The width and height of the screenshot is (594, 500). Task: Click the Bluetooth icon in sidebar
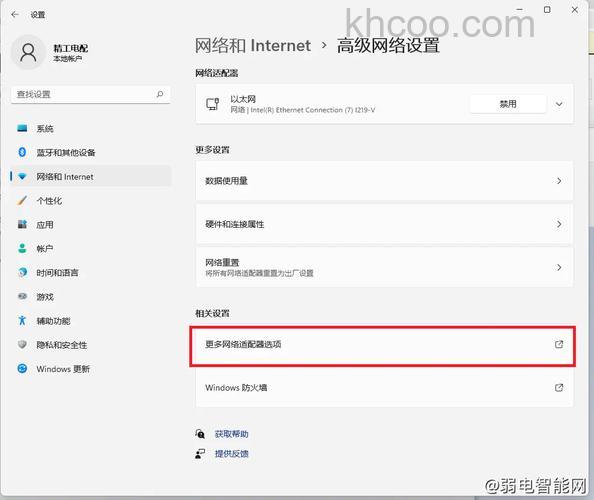click(22, 152)
